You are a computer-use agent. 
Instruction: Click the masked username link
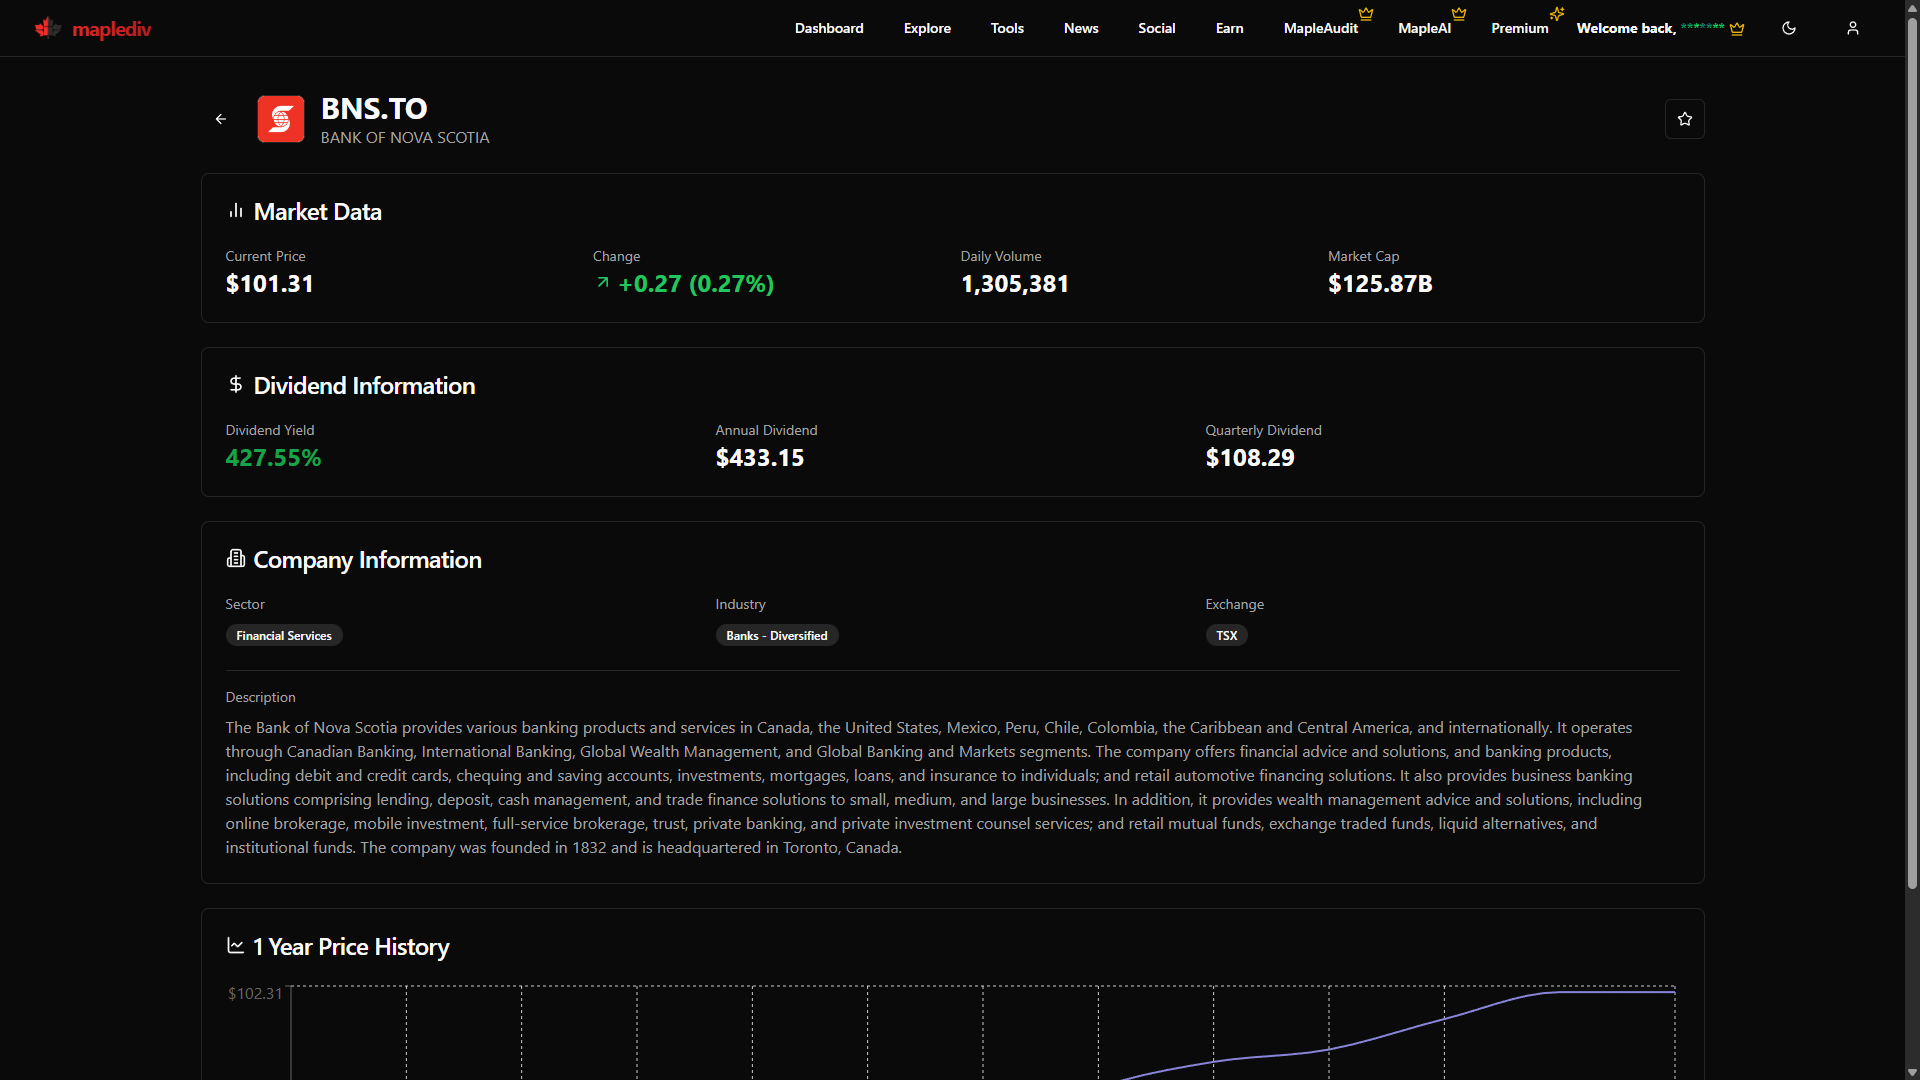pos(1704,28)
